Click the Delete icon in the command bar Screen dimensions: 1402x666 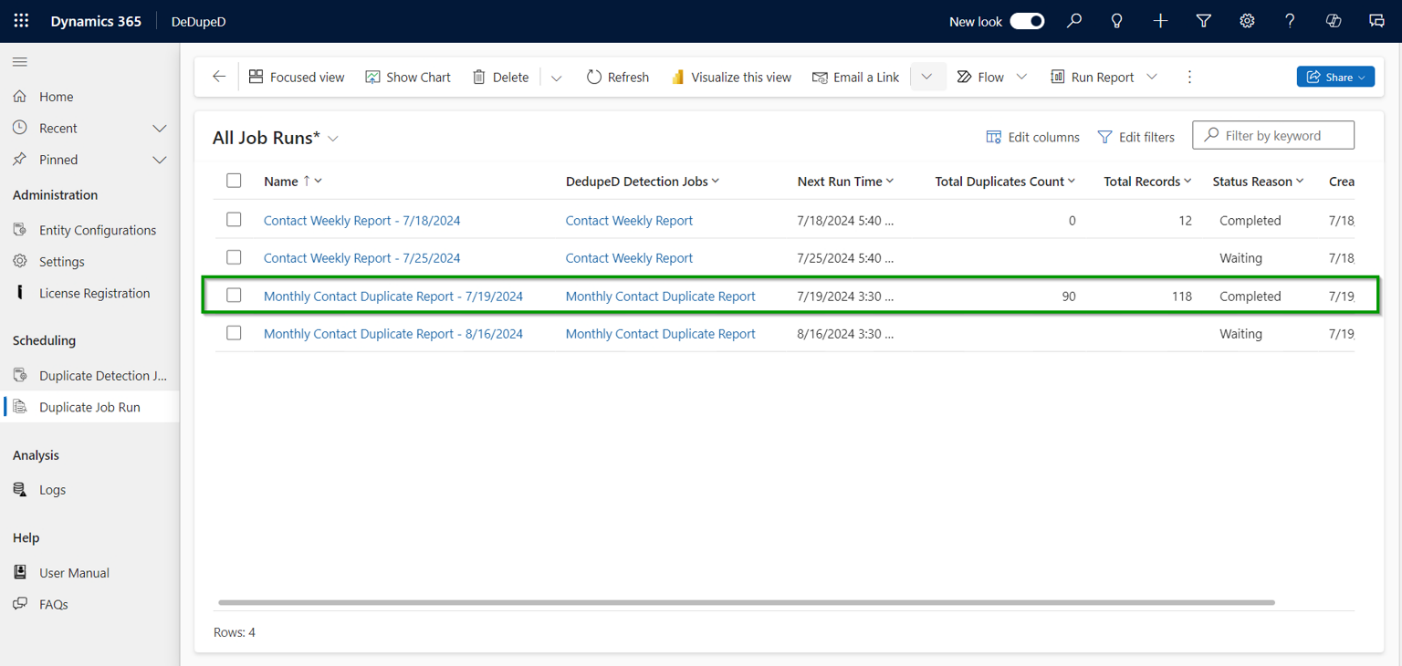[499, 76]
